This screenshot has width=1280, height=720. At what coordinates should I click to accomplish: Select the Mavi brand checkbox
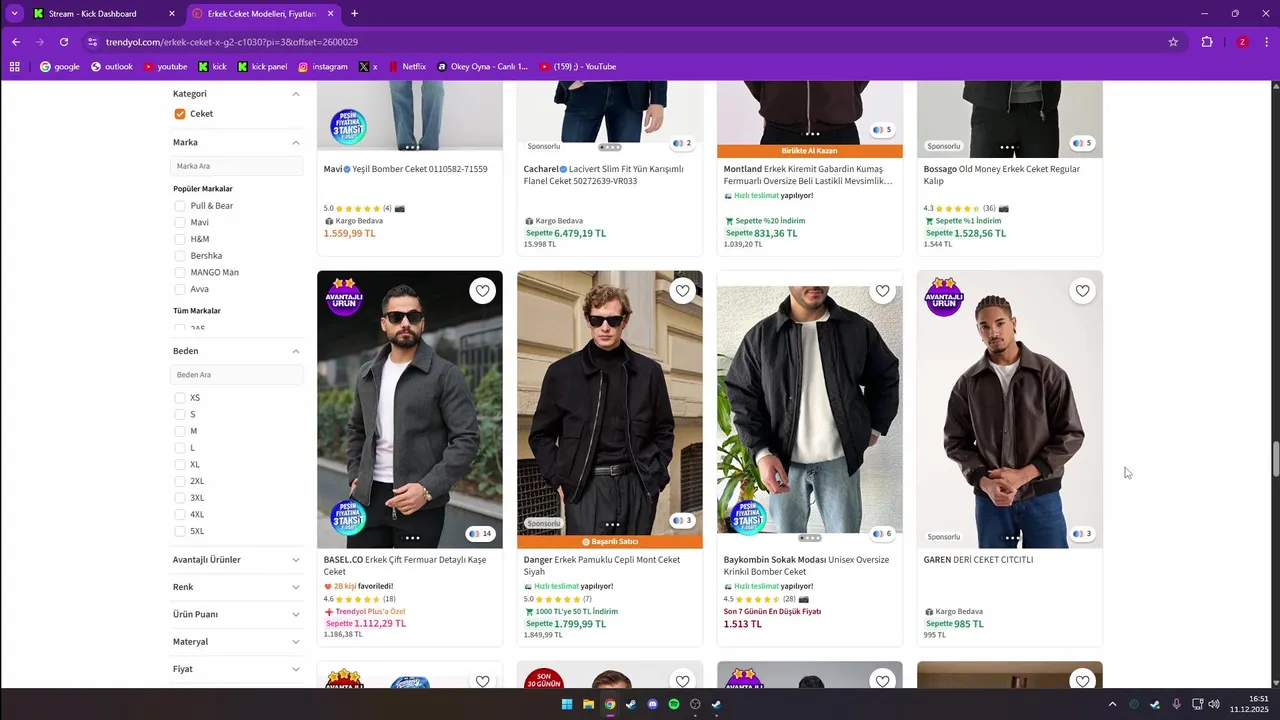(180, 223)
